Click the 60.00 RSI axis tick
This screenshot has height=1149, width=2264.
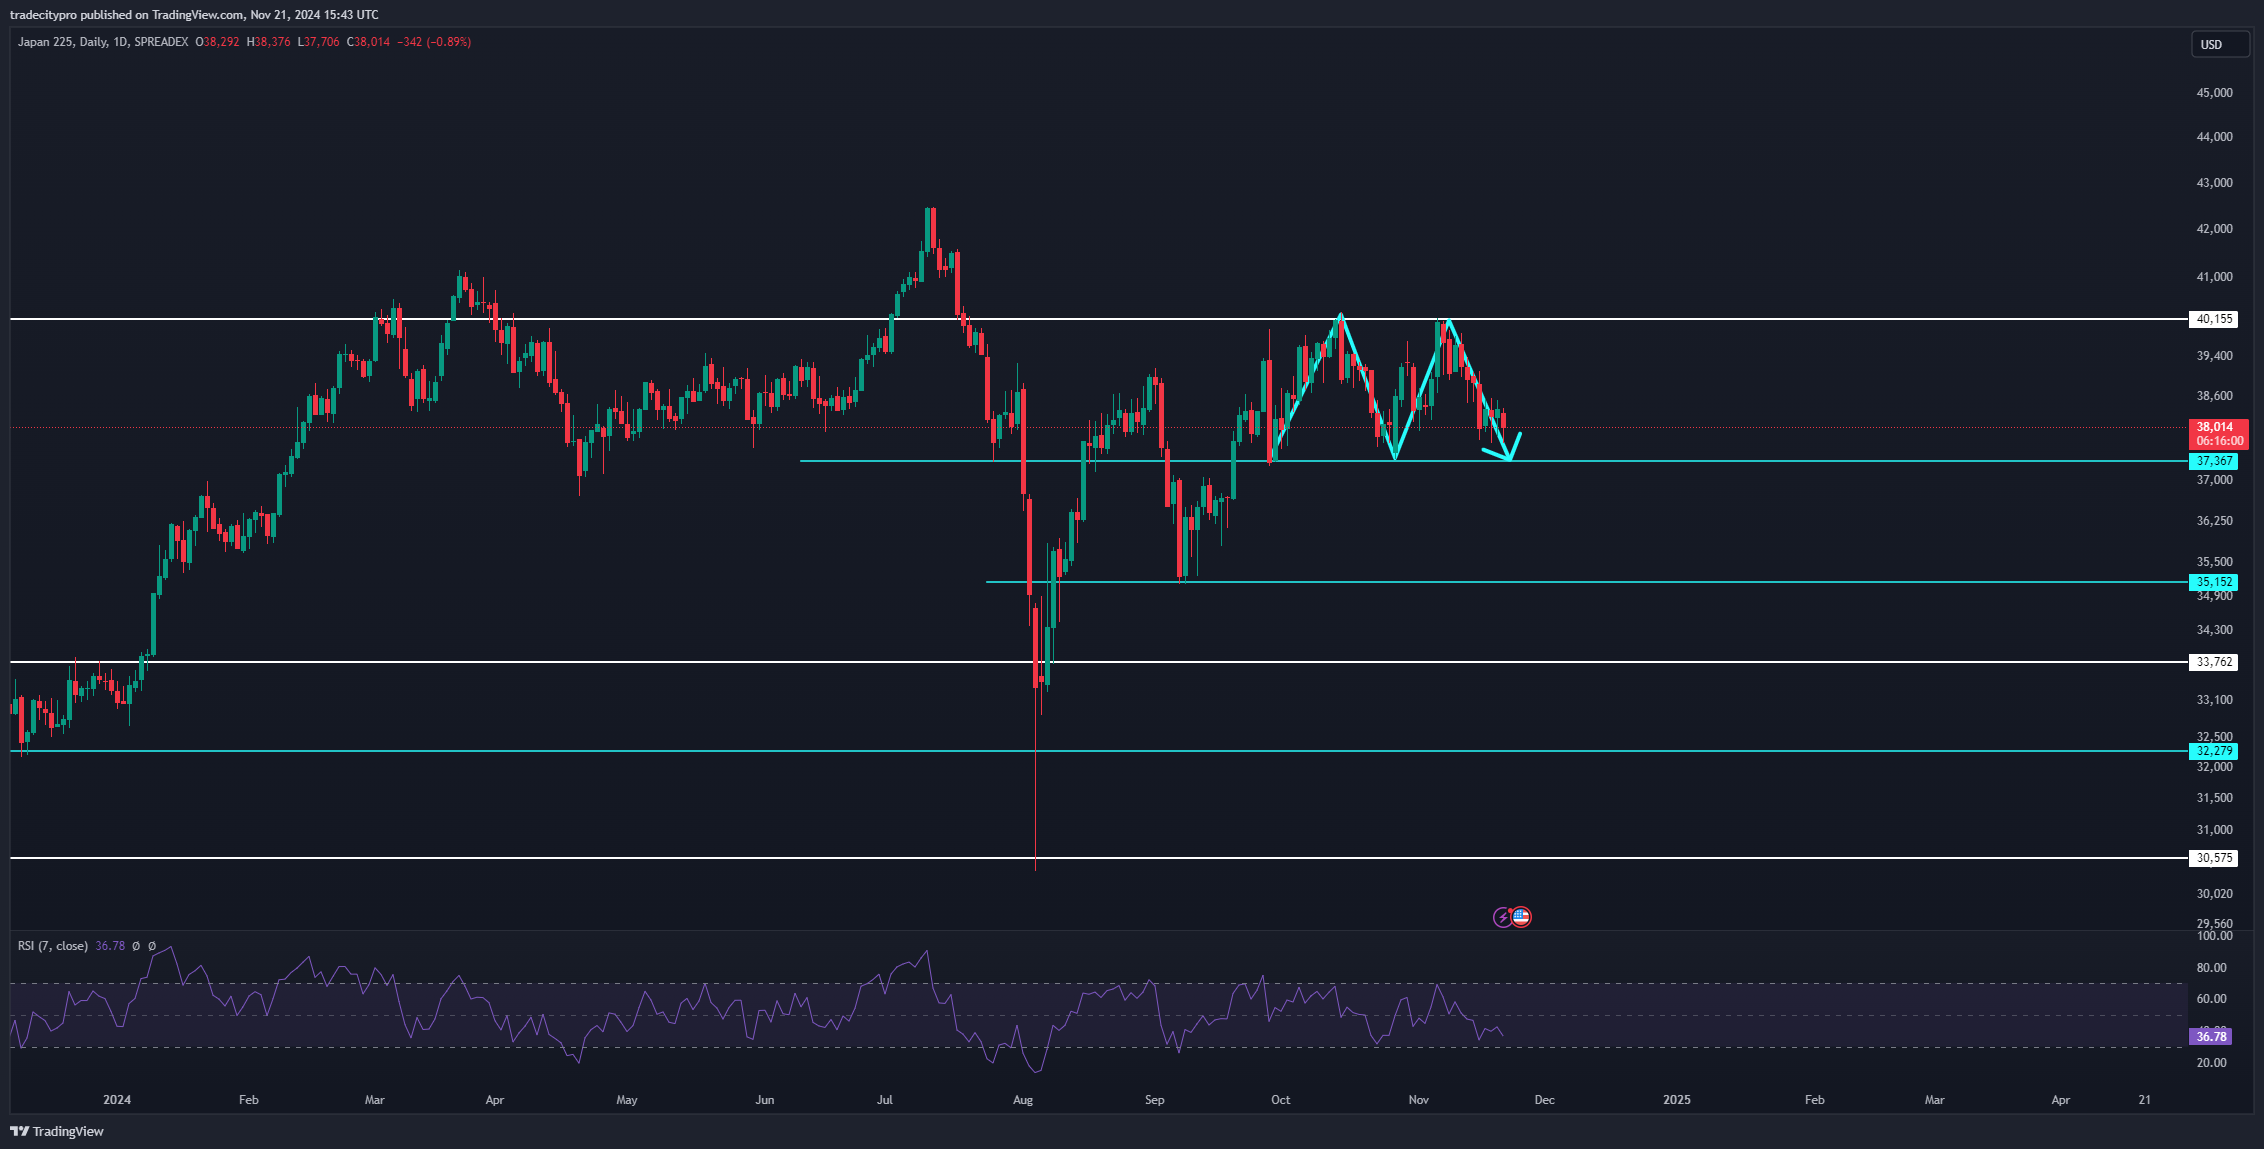coord(2211,999)
